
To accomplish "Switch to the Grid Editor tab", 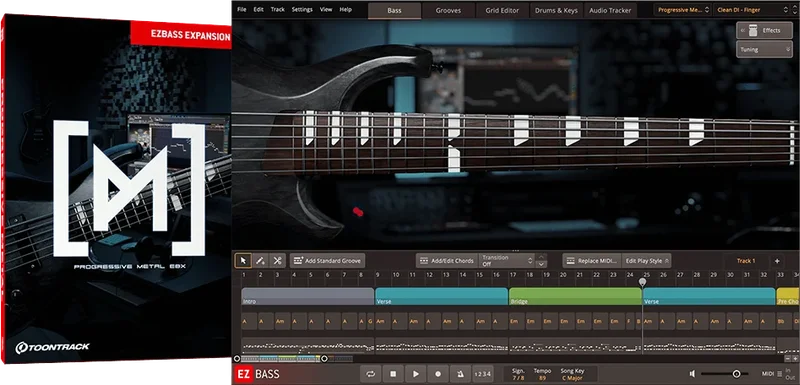I will [x=503, y=10].
